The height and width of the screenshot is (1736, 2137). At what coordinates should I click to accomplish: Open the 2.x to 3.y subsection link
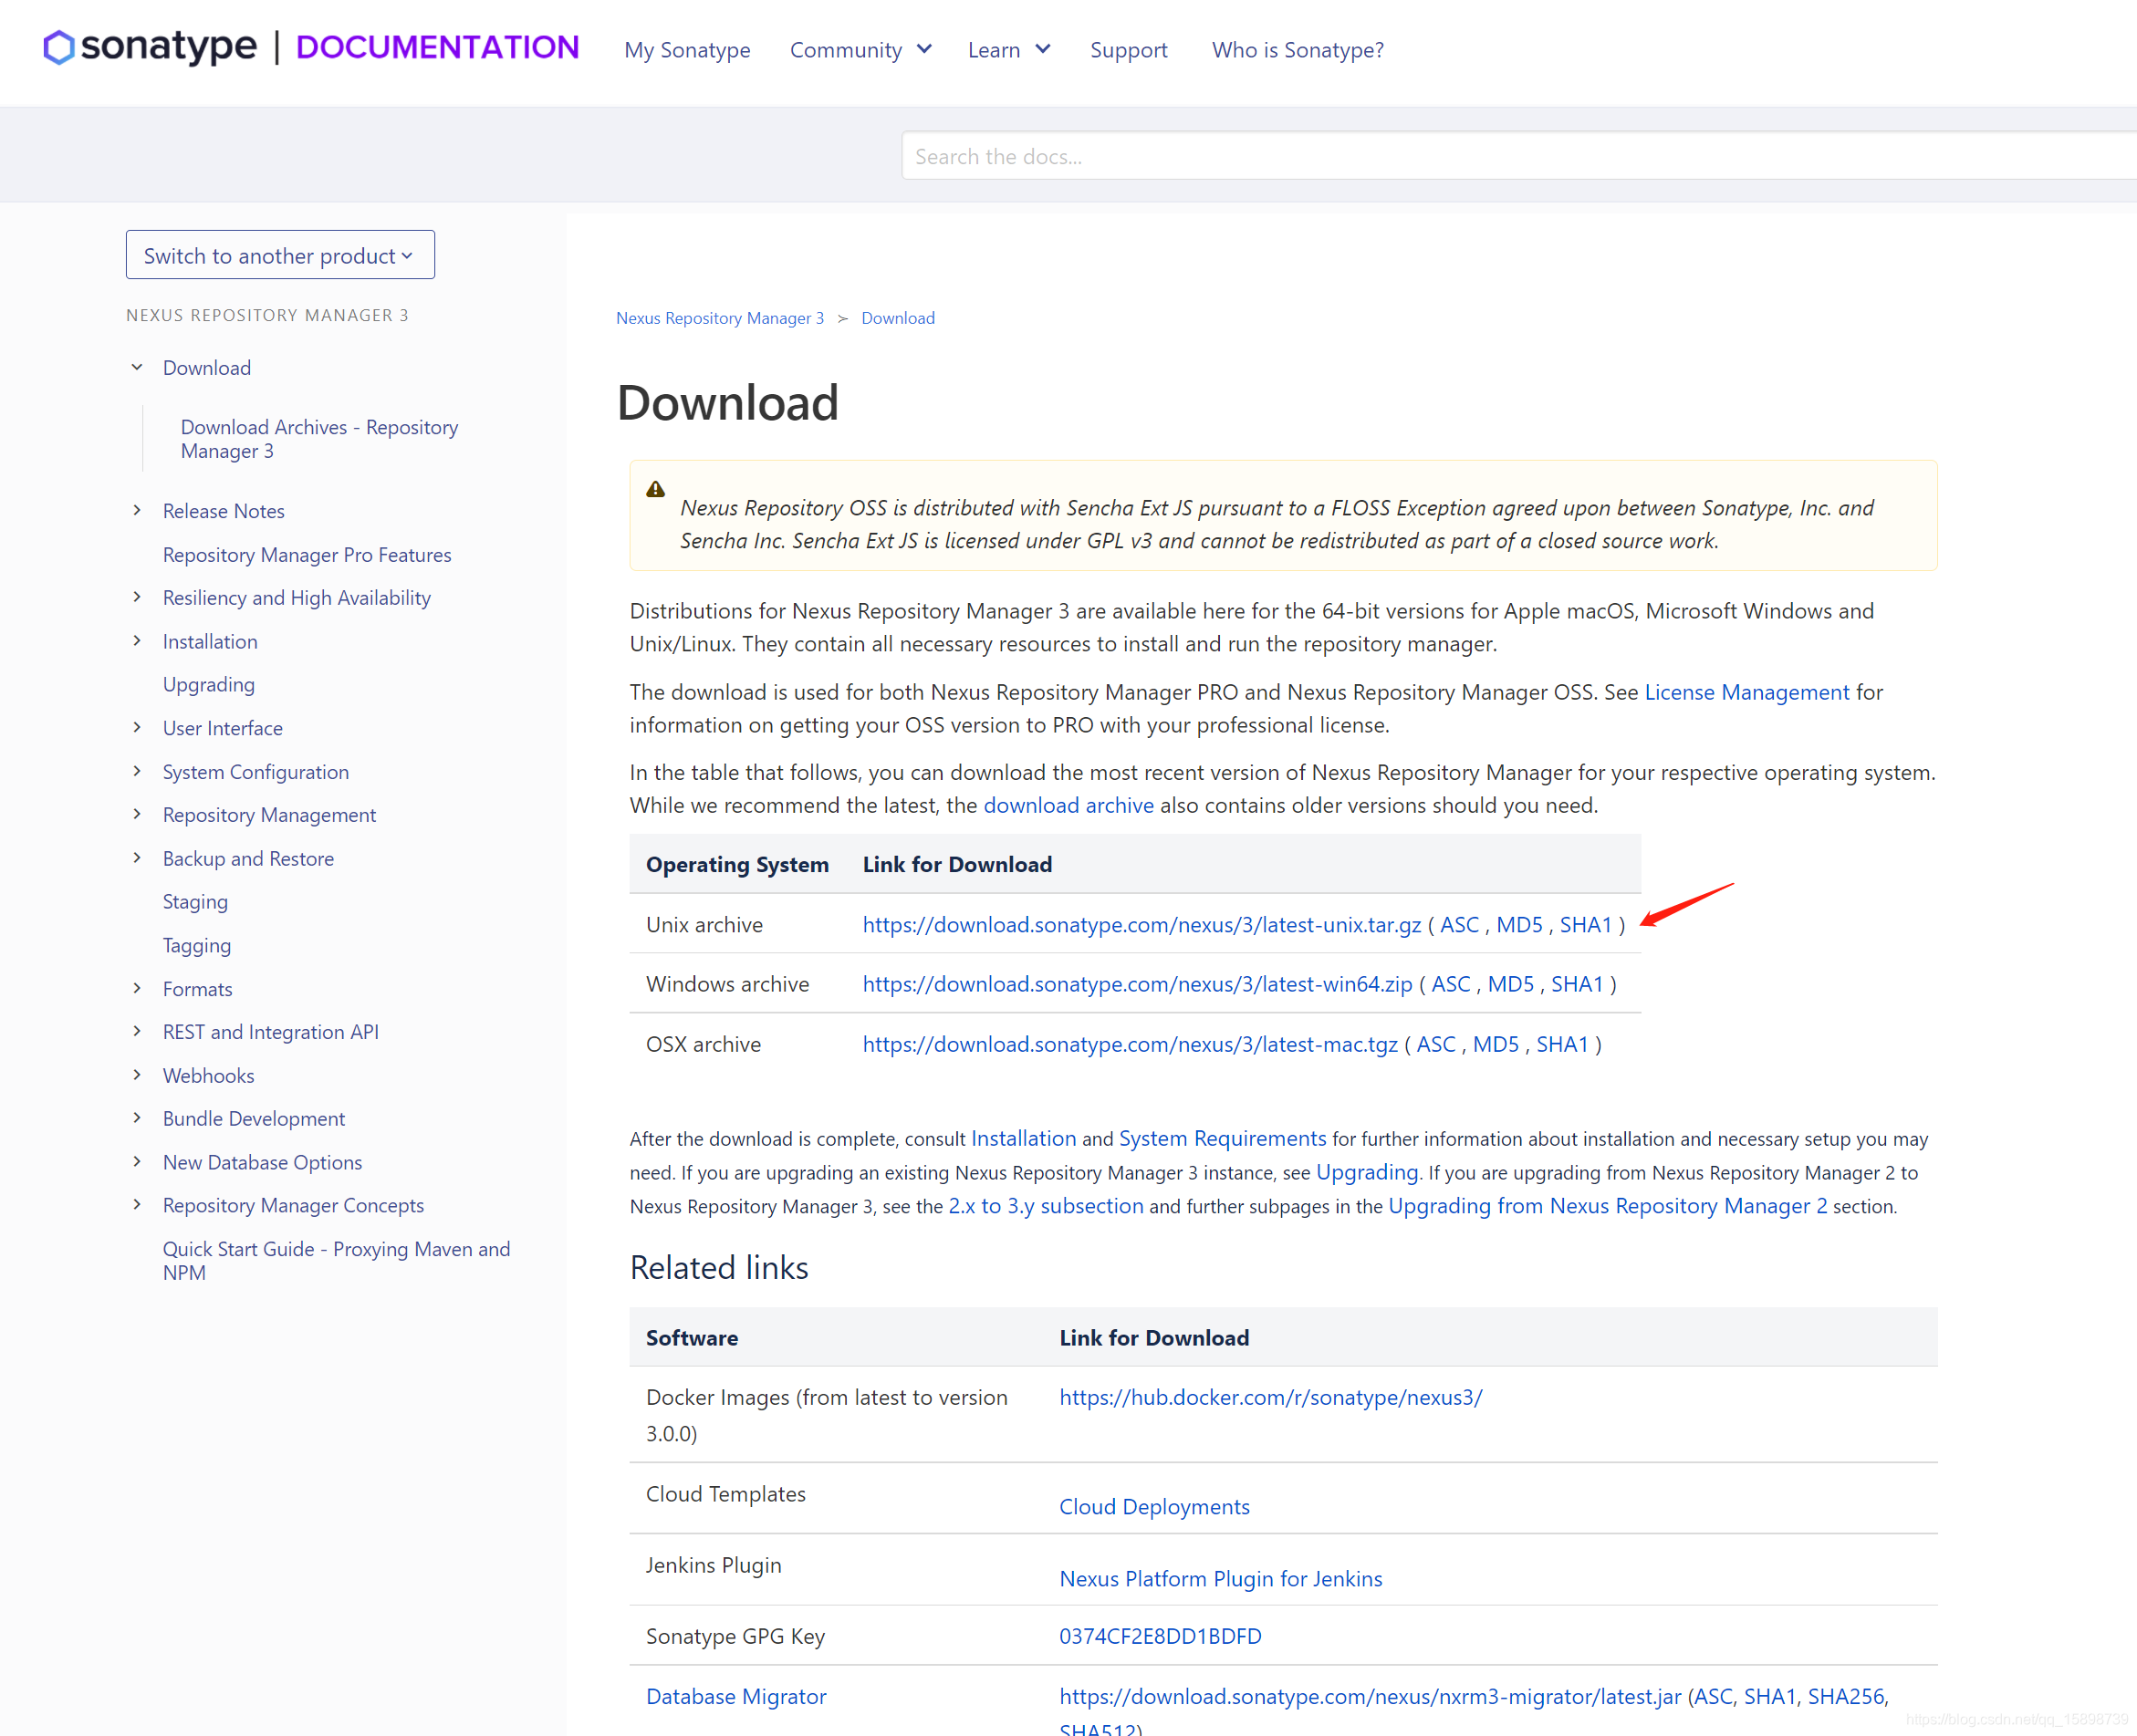(1045, 1206)
